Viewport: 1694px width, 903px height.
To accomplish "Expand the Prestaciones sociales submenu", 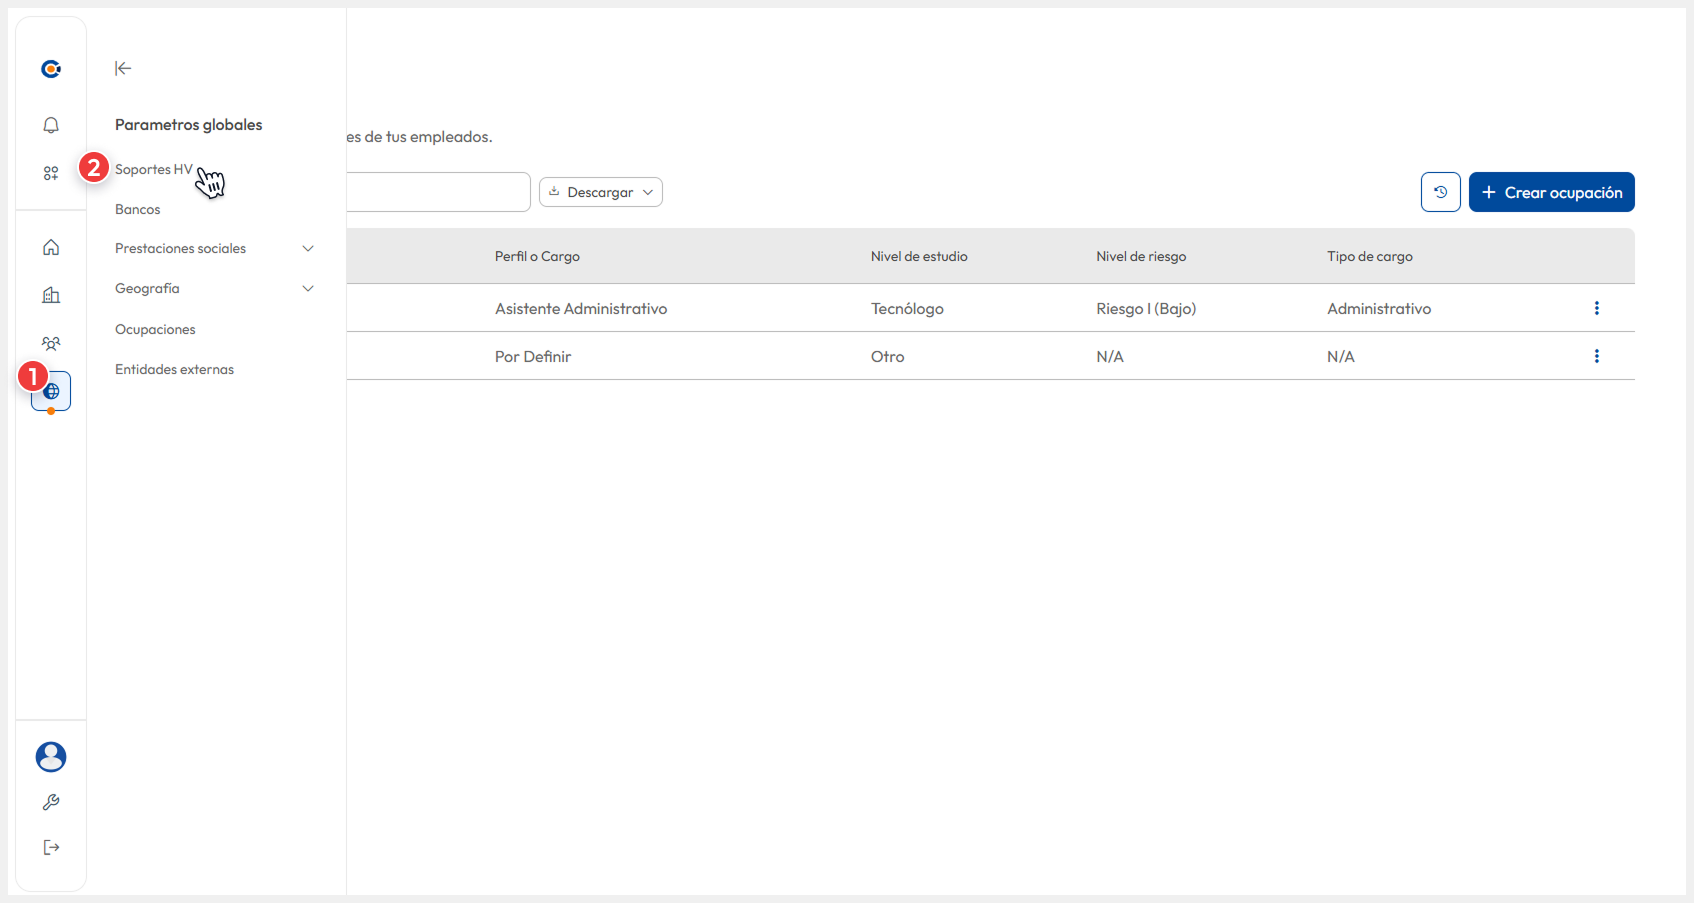I will [x=308, y=248].
